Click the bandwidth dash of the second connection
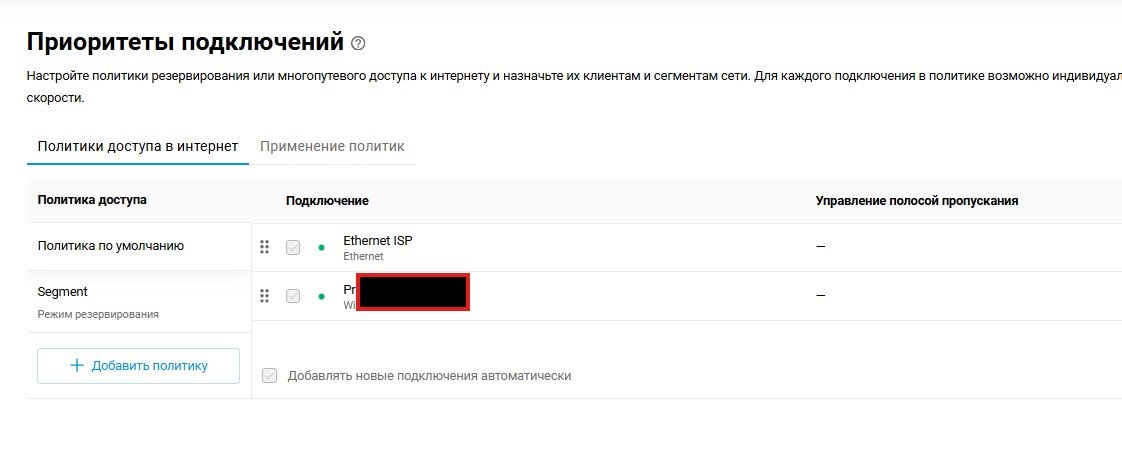 pyautogui.click(x=820, y=296)
